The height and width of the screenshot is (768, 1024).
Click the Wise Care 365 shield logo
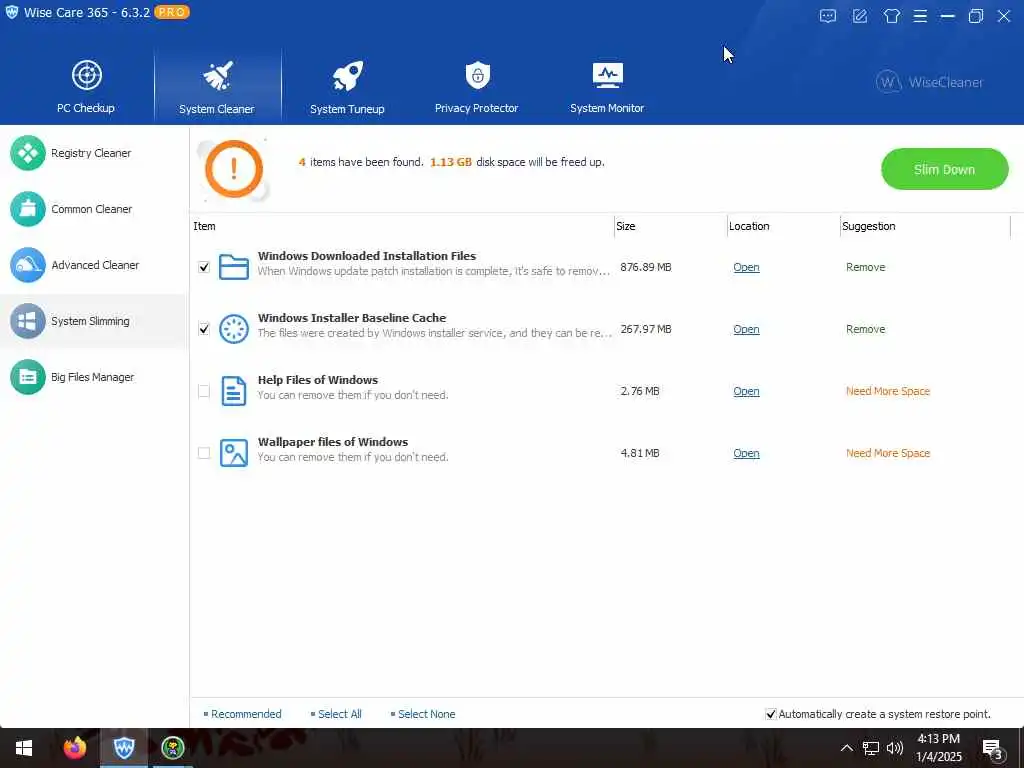12,12
